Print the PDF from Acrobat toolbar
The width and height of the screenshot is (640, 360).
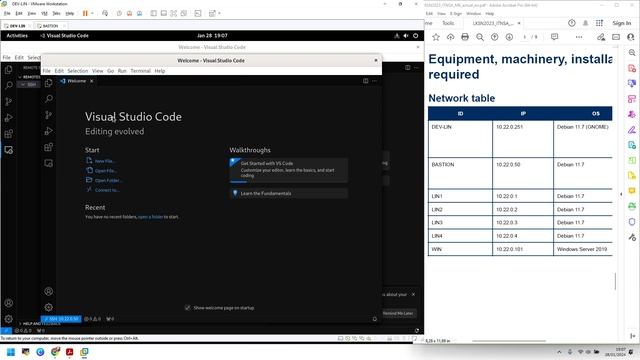pyautogui.click(x=465, y=37)
